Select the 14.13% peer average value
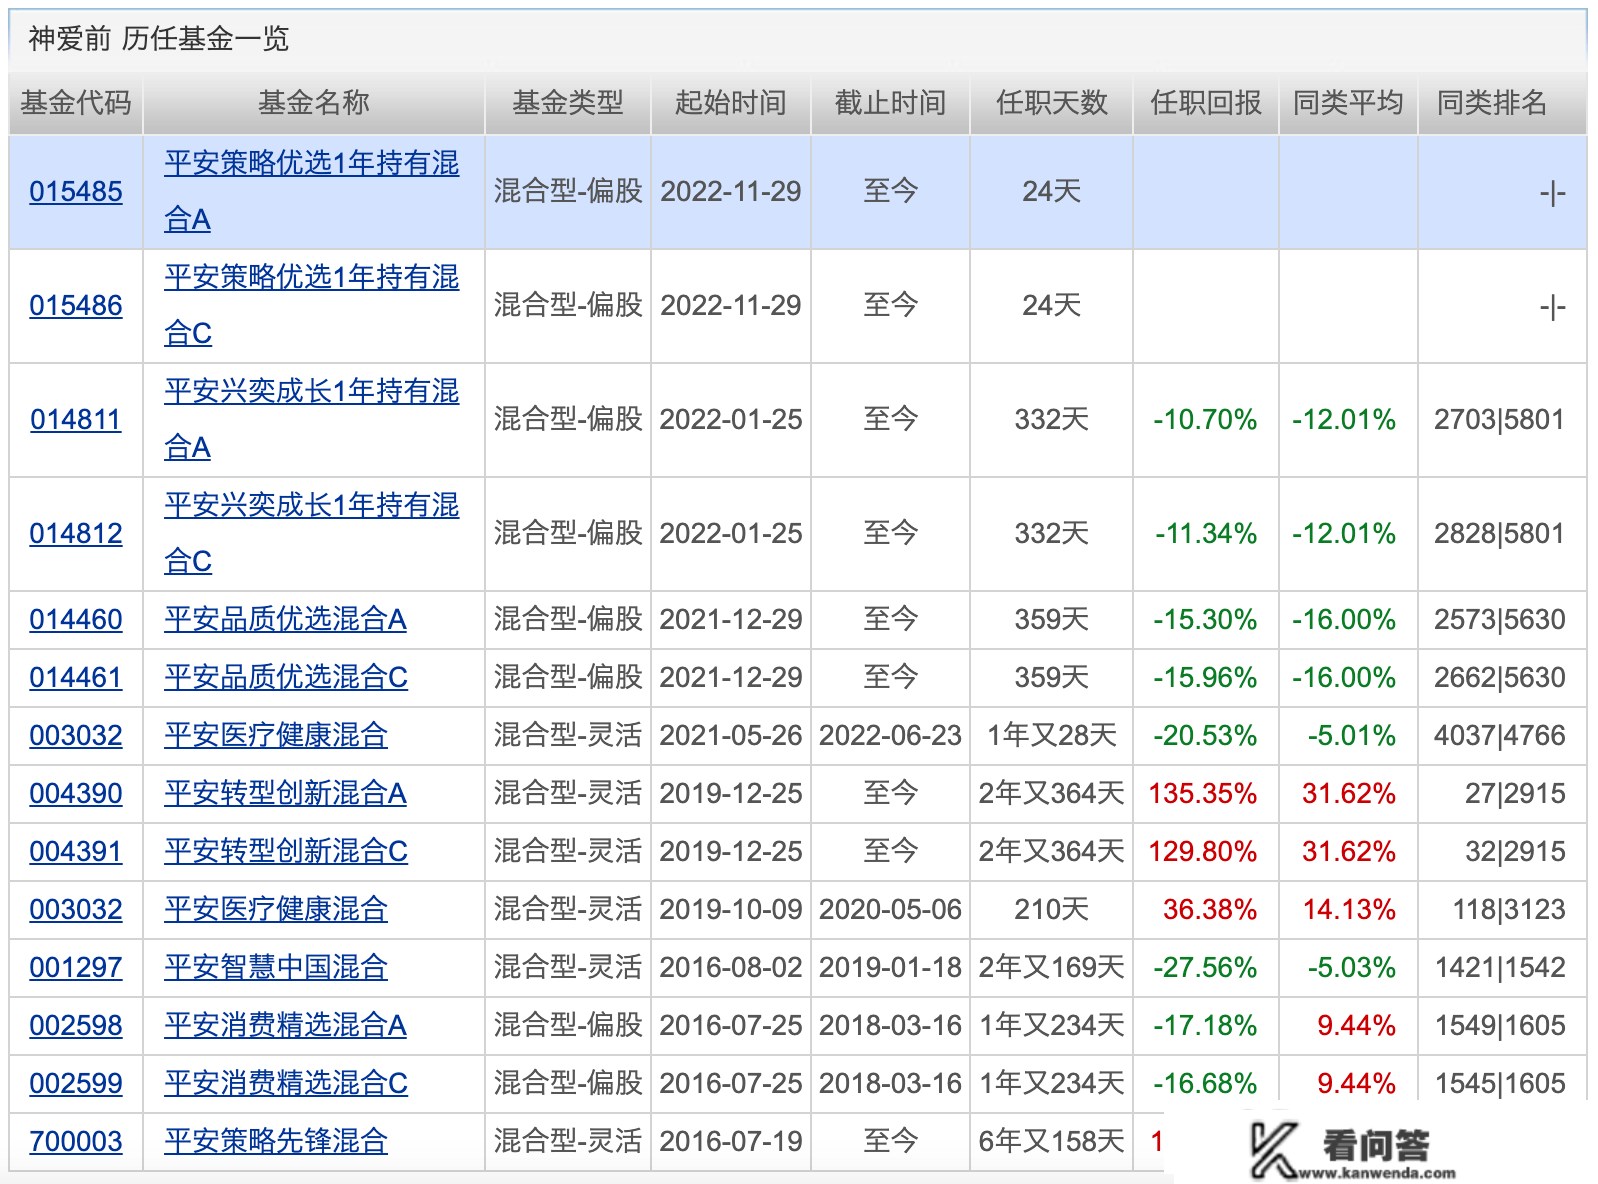1598x1184 pixels. 1349,910
